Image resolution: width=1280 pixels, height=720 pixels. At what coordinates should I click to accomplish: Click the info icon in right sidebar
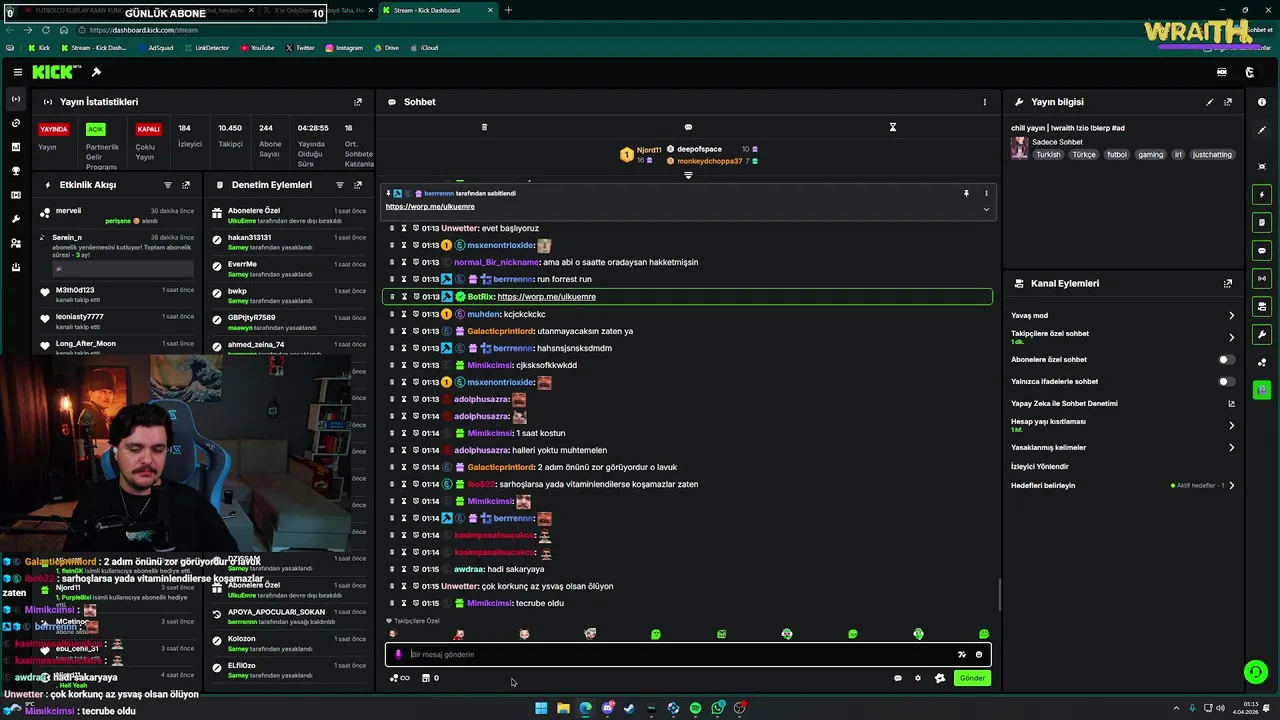coord(1262,102)
